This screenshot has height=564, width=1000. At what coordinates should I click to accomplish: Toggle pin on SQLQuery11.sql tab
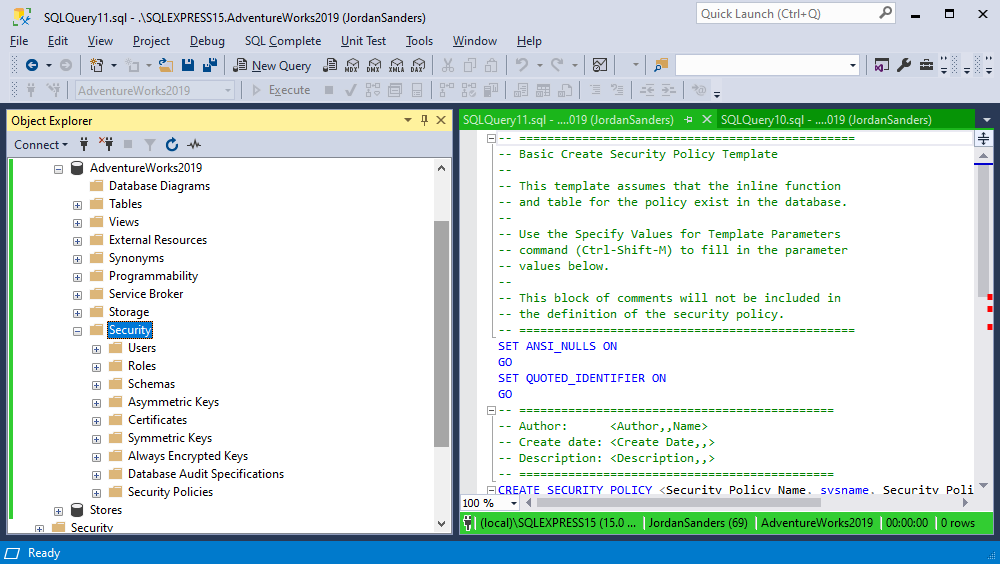coord(688,119)
